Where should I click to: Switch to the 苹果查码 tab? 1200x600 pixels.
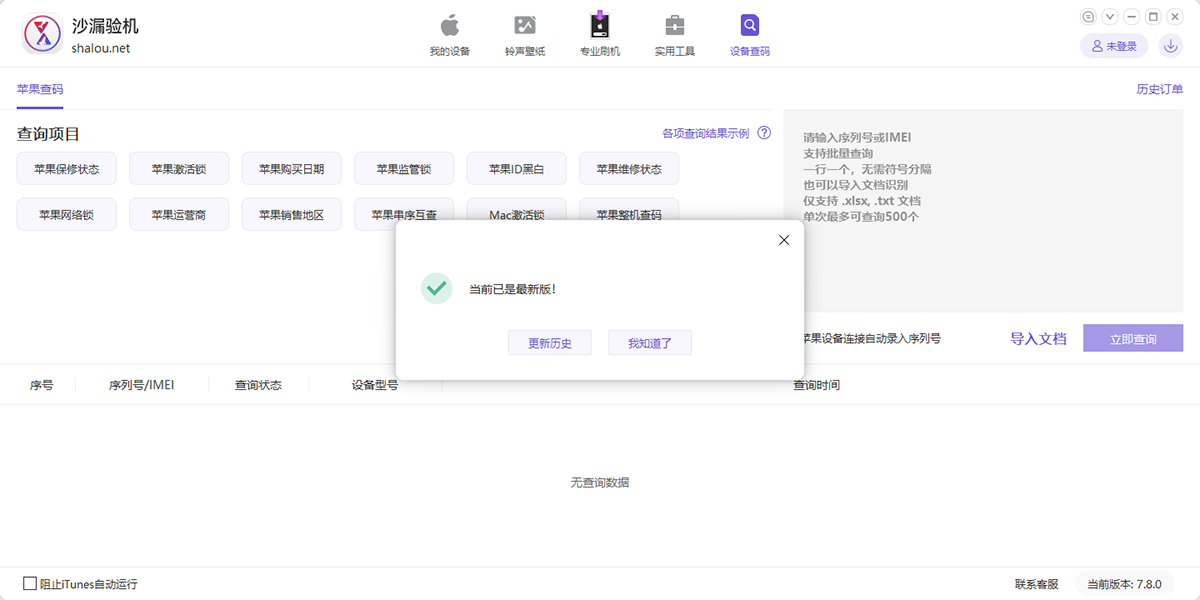40,89
